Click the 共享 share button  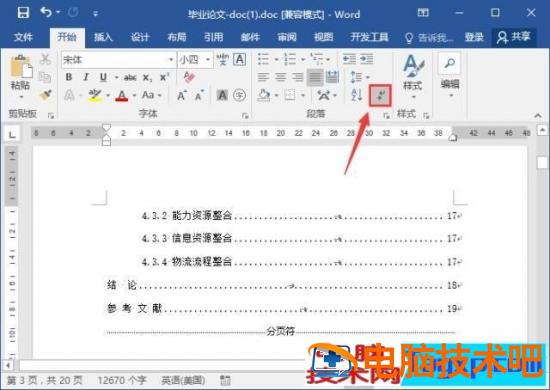click(514, 37)
